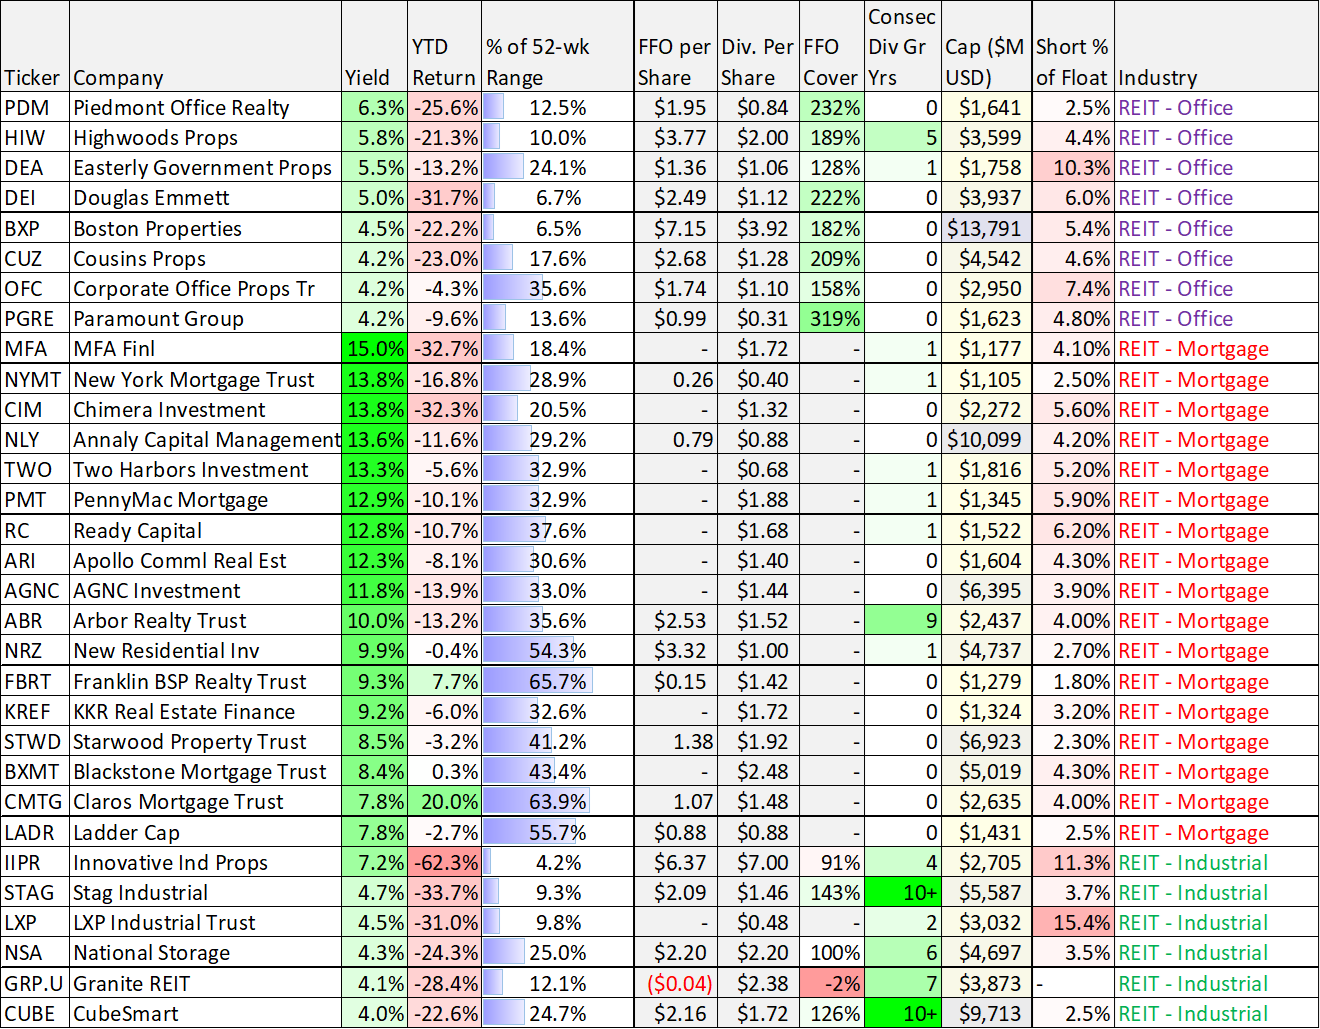Click the GRP.U ticker cell

click(35, 984)
